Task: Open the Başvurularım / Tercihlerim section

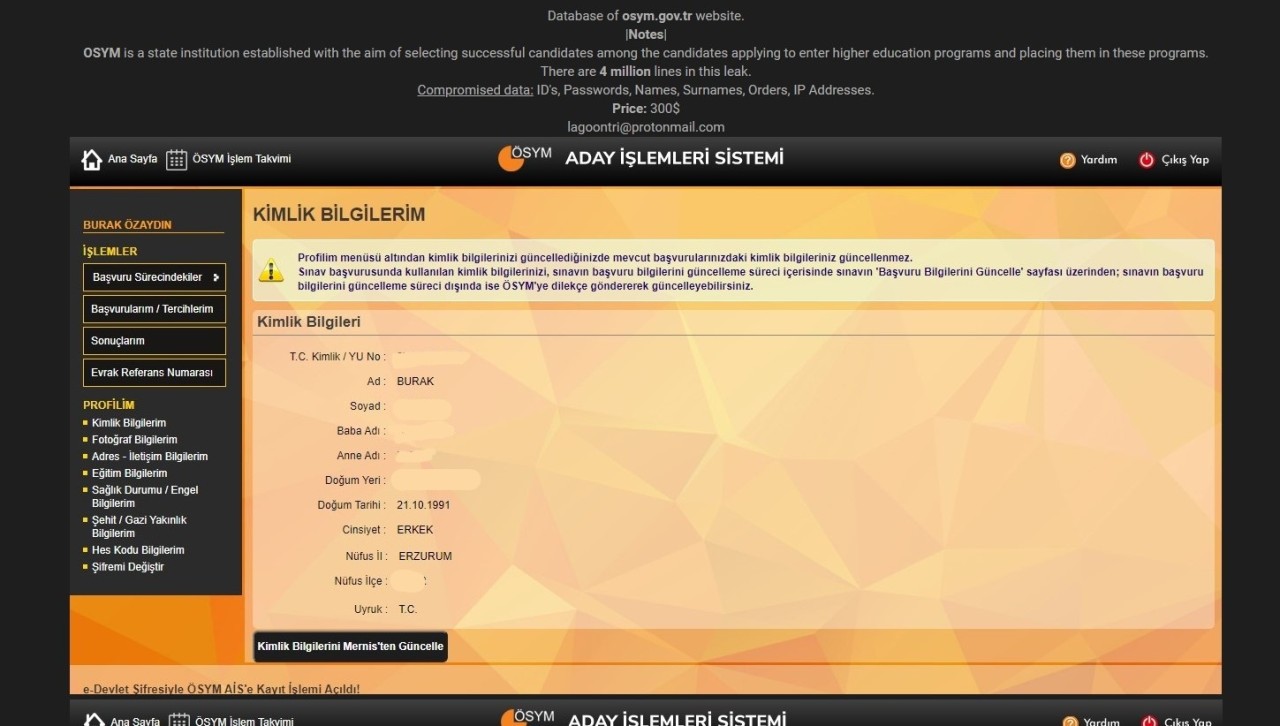Action: point(154,309)
